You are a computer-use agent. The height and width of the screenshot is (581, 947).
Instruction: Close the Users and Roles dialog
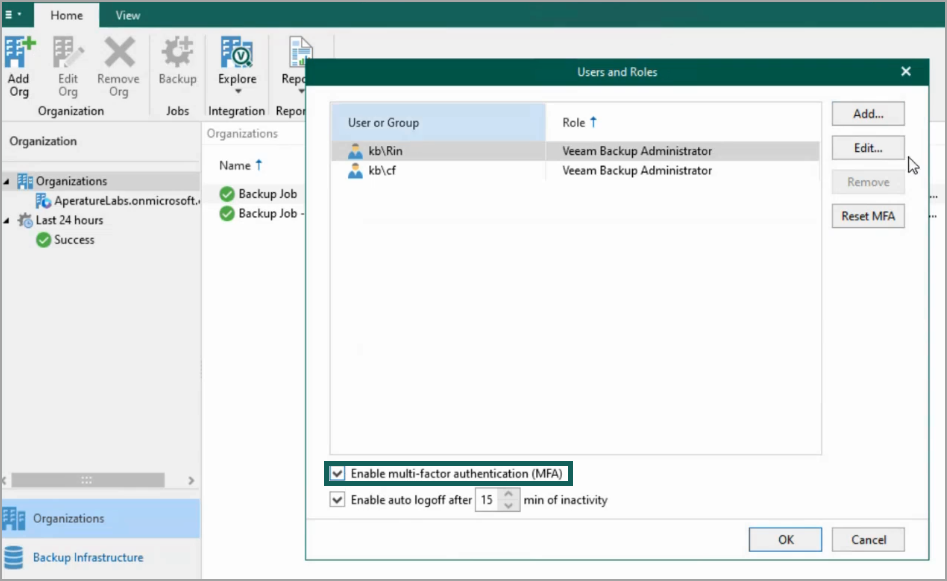pos(905,72)
